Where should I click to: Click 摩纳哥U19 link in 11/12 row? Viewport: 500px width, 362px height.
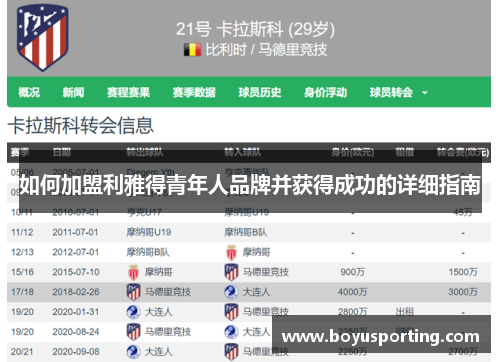[149, 232]
